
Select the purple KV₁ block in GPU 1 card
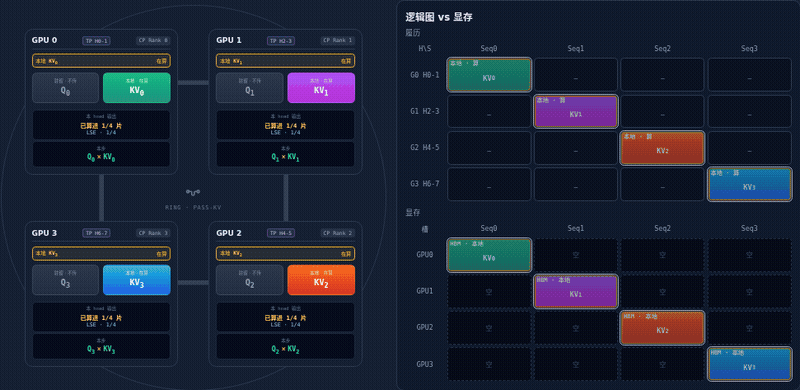tap(321, 88)
